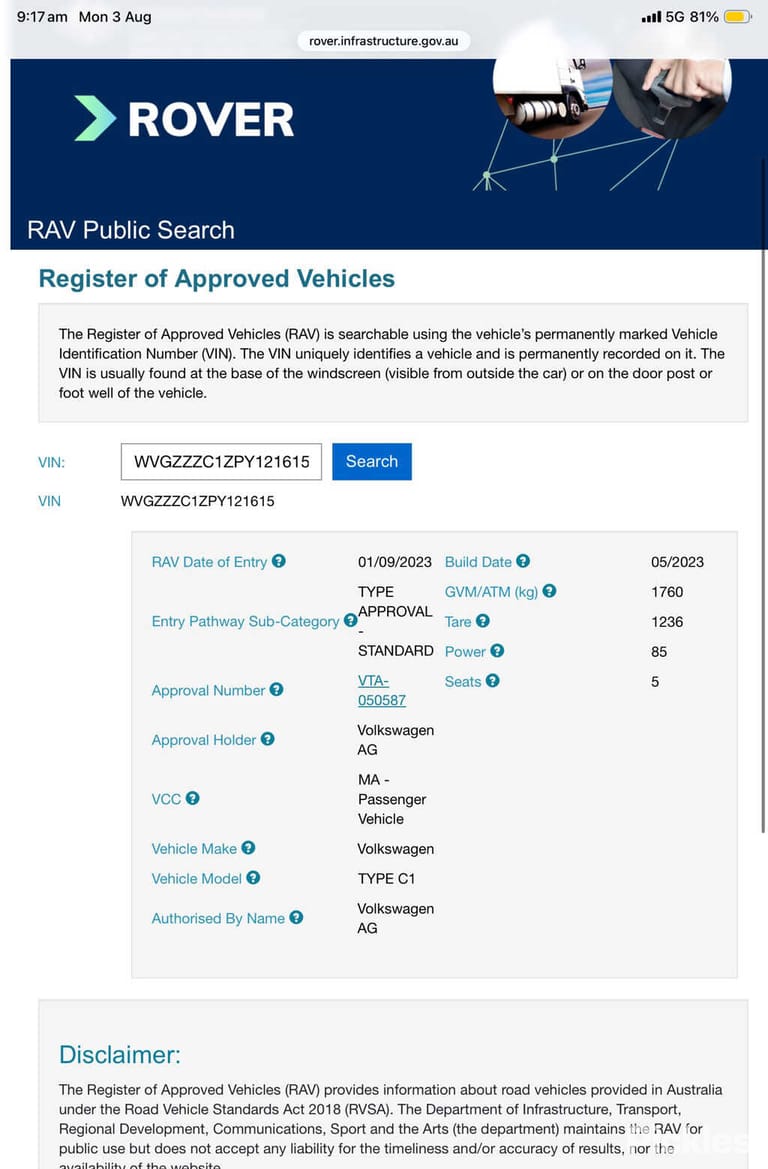Click the ROVER logo in the header

click(184, 119)
